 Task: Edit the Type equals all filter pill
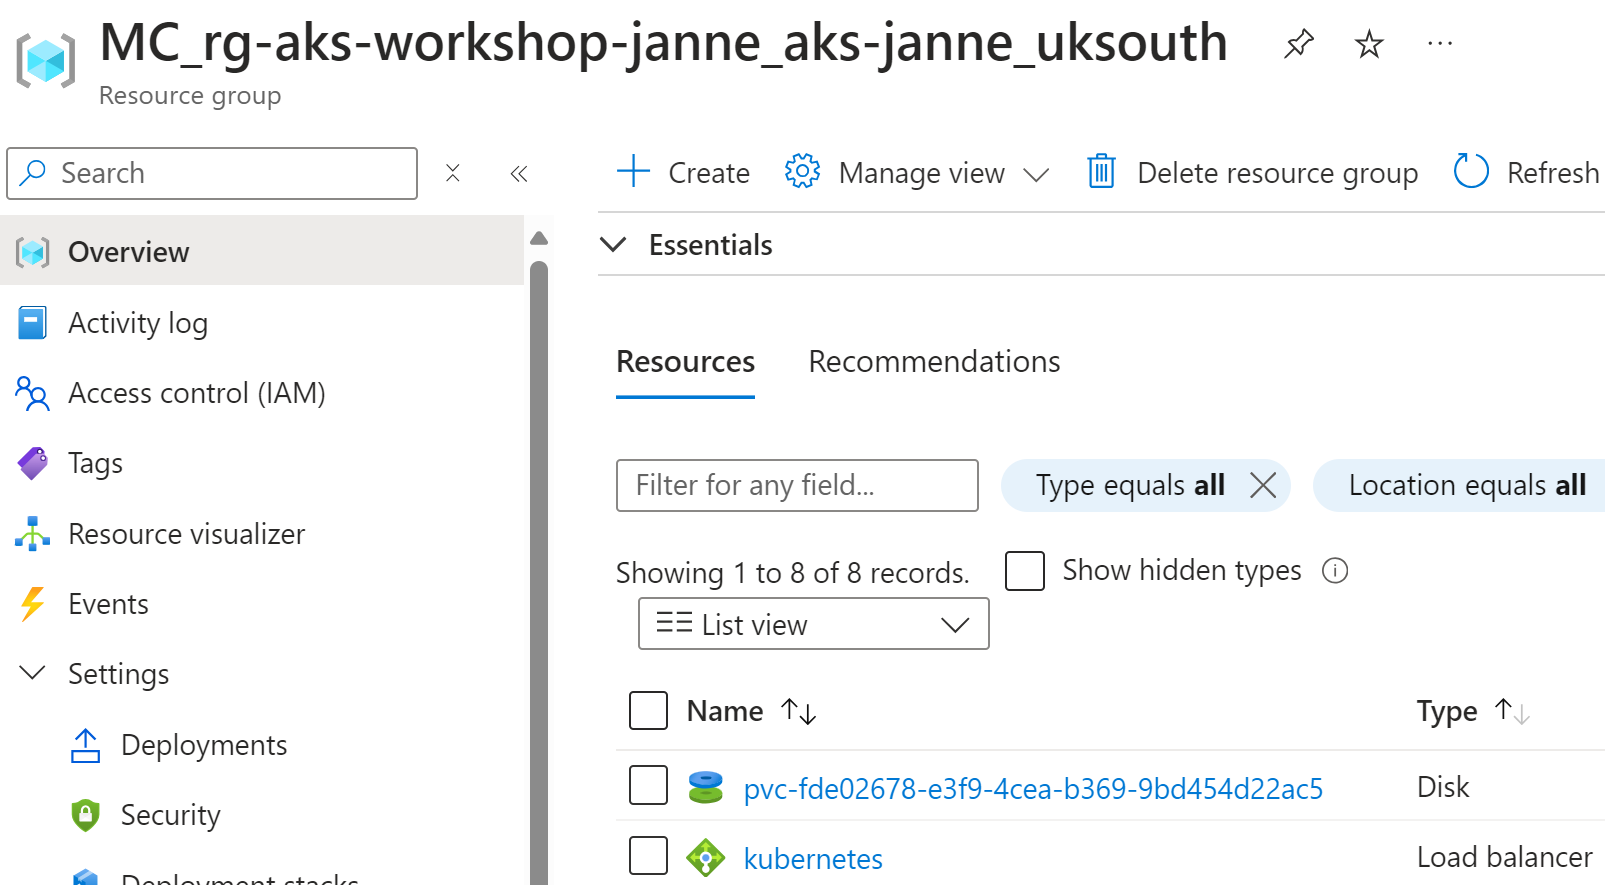(x=1130, y=485)
